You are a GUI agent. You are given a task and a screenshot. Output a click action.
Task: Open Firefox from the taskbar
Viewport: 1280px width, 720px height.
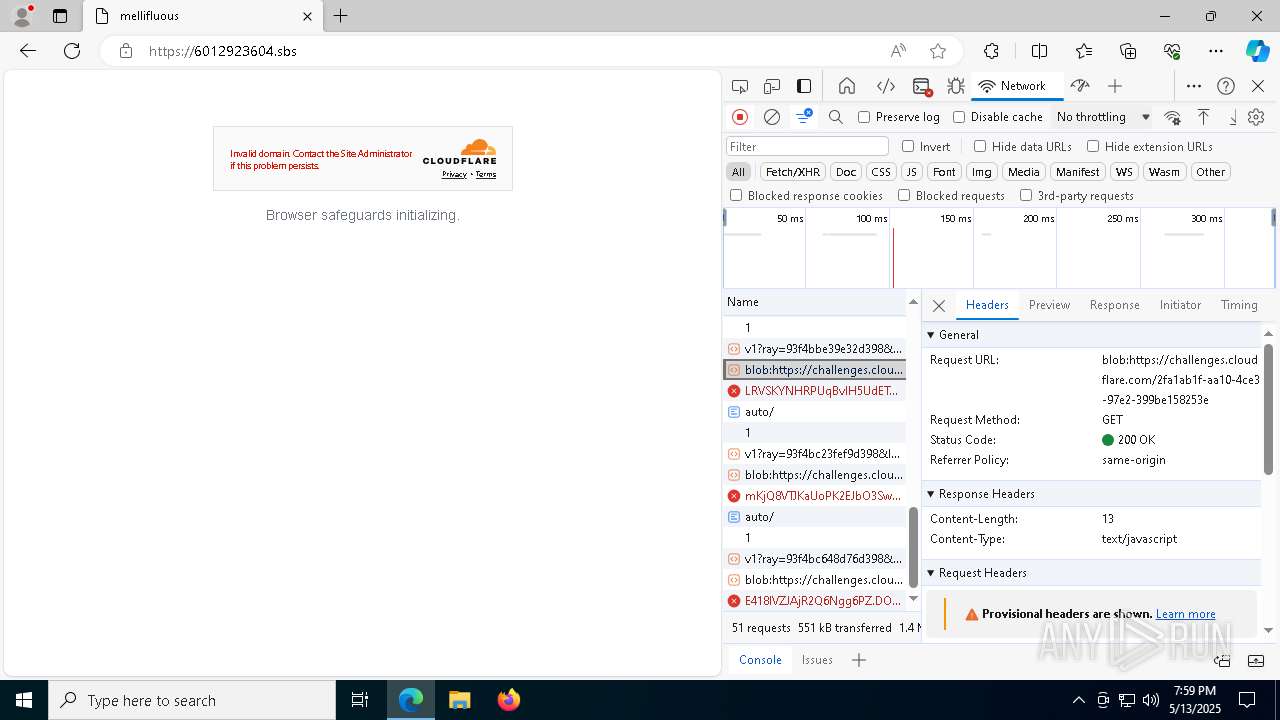(x=508, y=700)
